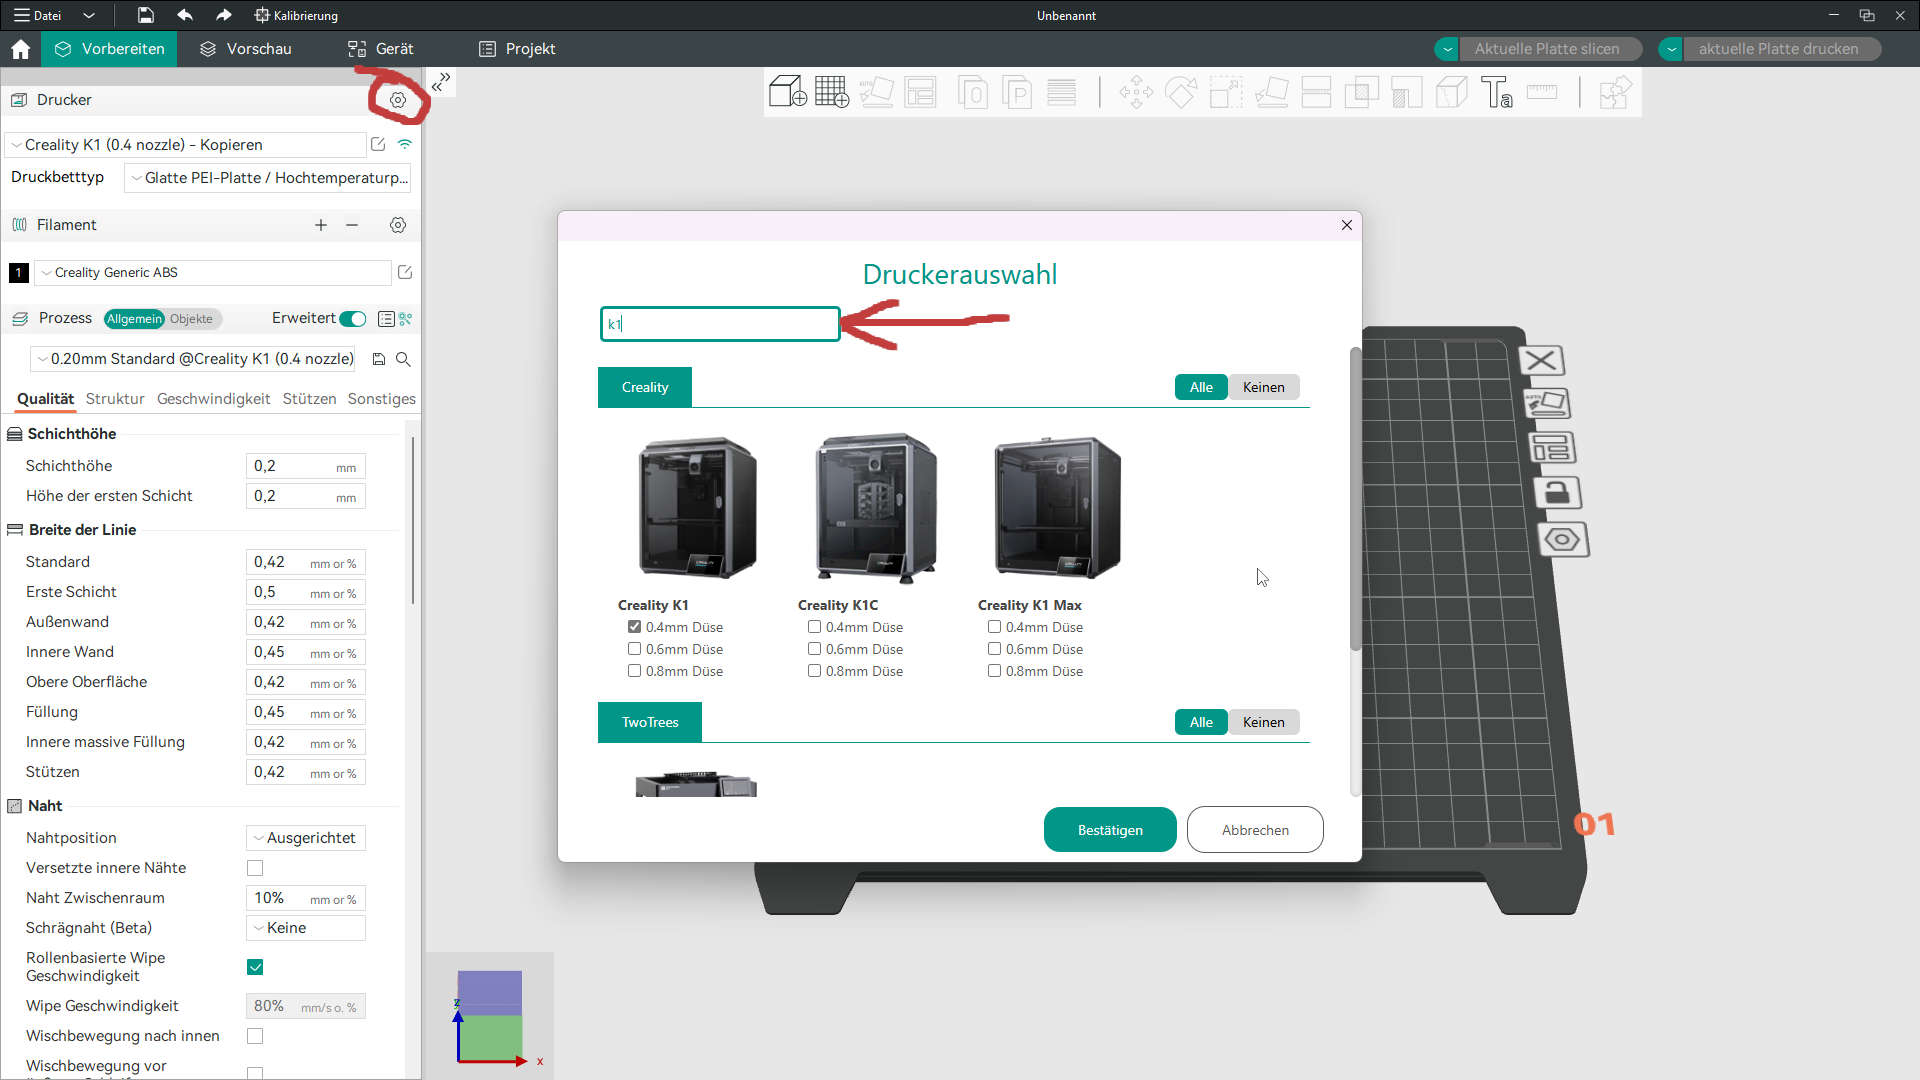
Task: Open compare presets list icon
Action: point(386,319)
